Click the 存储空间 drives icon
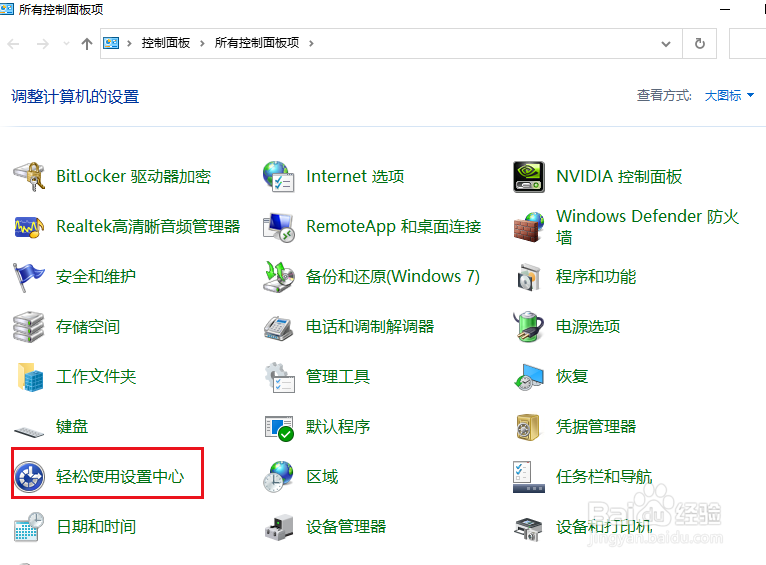Viewport: 766px width, 565px height. 28,327
